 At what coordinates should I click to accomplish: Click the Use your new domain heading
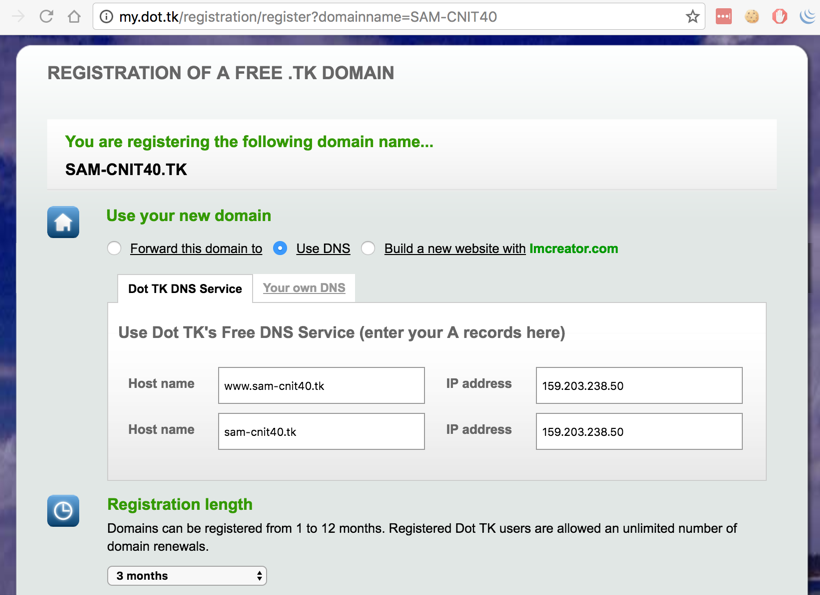click(x=189, y=215)
